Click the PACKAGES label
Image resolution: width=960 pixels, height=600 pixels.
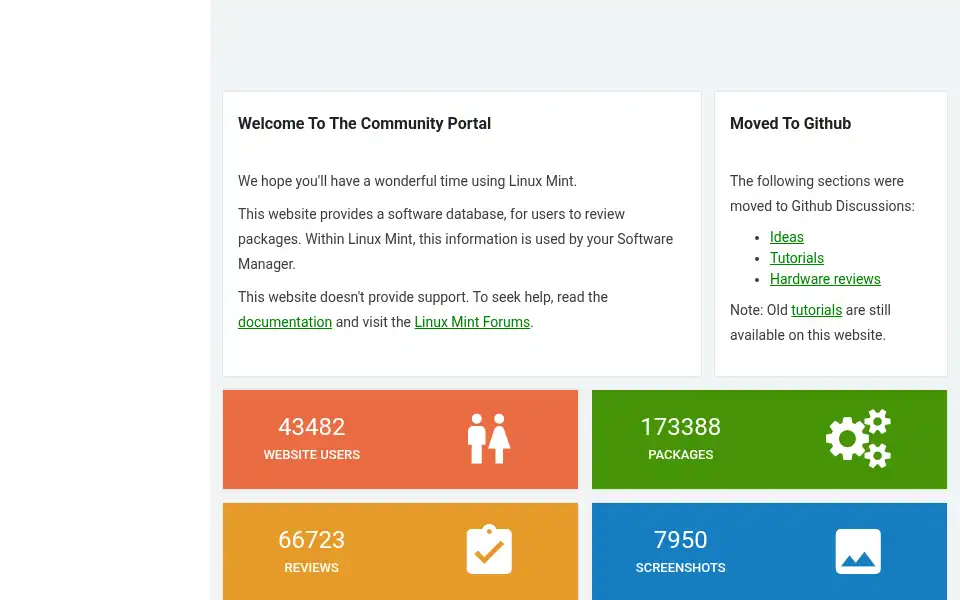pyautogui.click(x=680, y=455)
